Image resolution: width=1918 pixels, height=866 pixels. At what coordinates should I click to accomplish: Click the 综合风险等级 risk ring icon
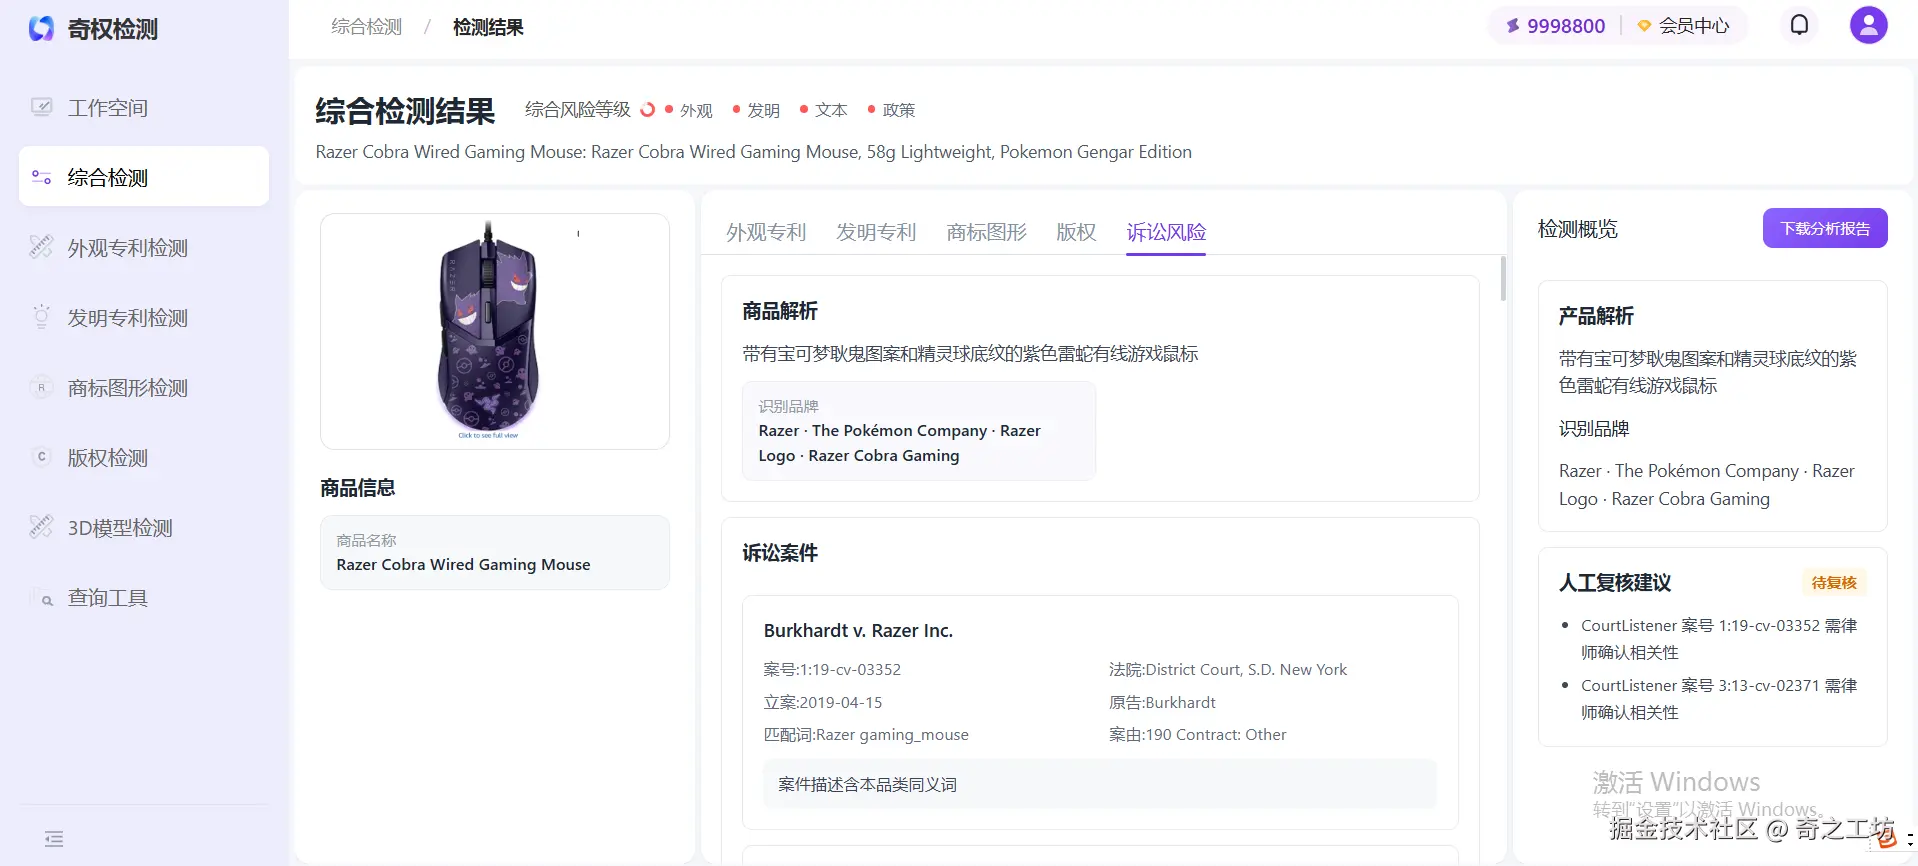click(x=648, y=110)
